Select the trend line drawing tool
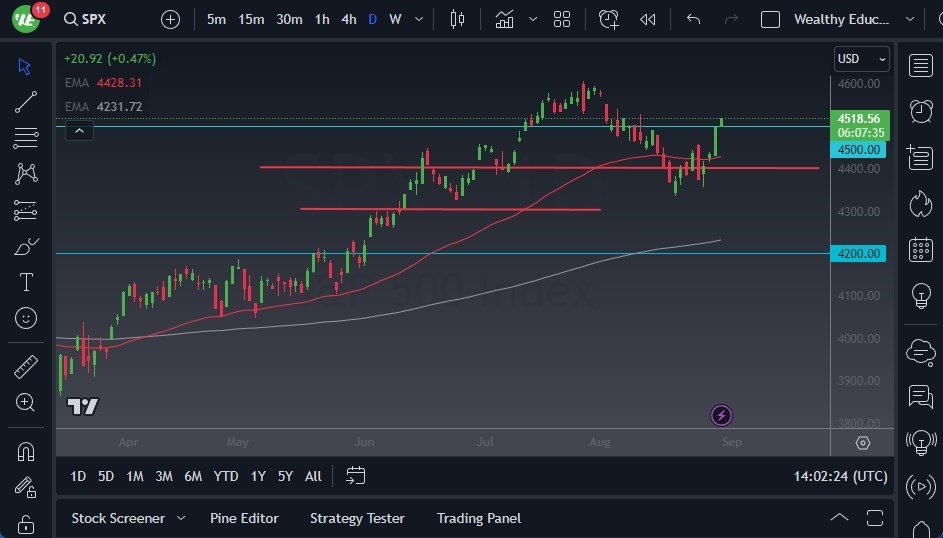Image resolution: width=943 pixels, height=538 pixels. pyautogui.click(x=25, y=102)
